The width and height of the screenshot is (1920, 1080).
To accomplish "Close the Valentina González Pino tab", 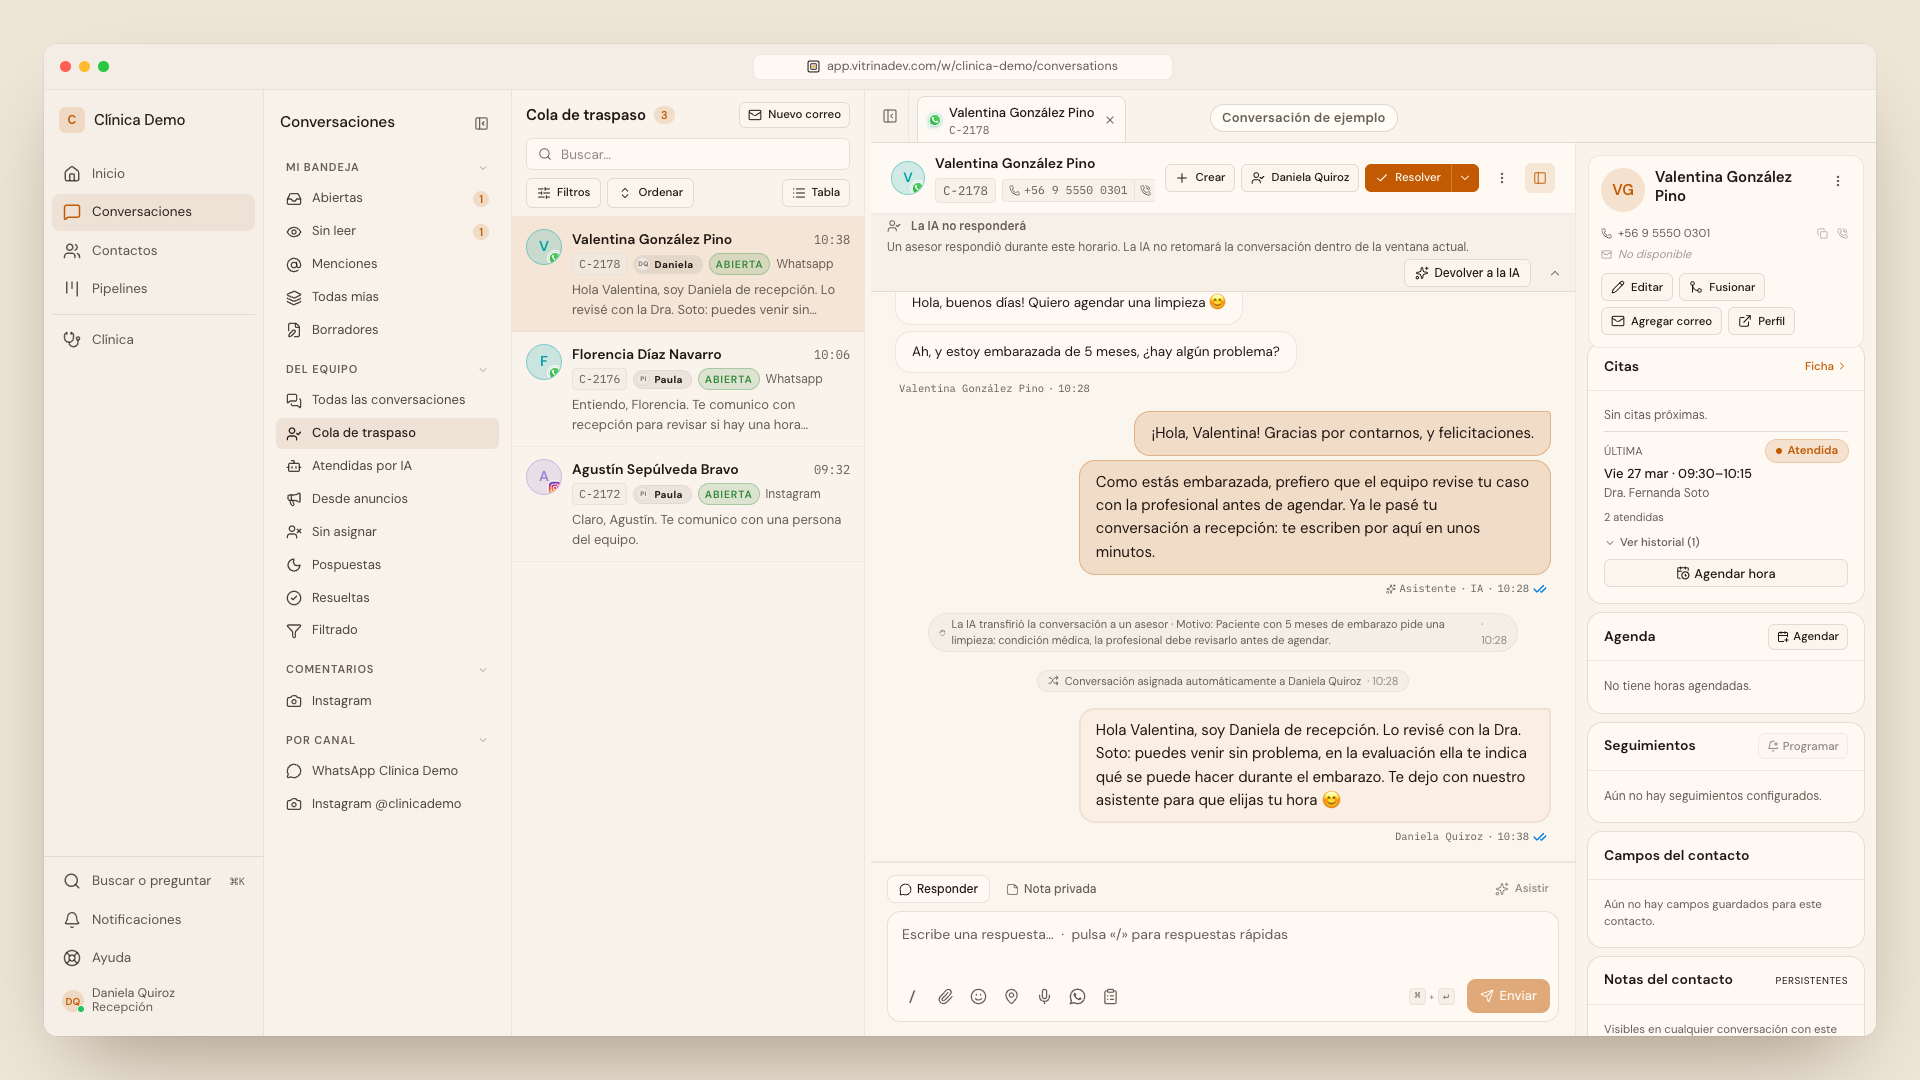I will [1110, 120].
